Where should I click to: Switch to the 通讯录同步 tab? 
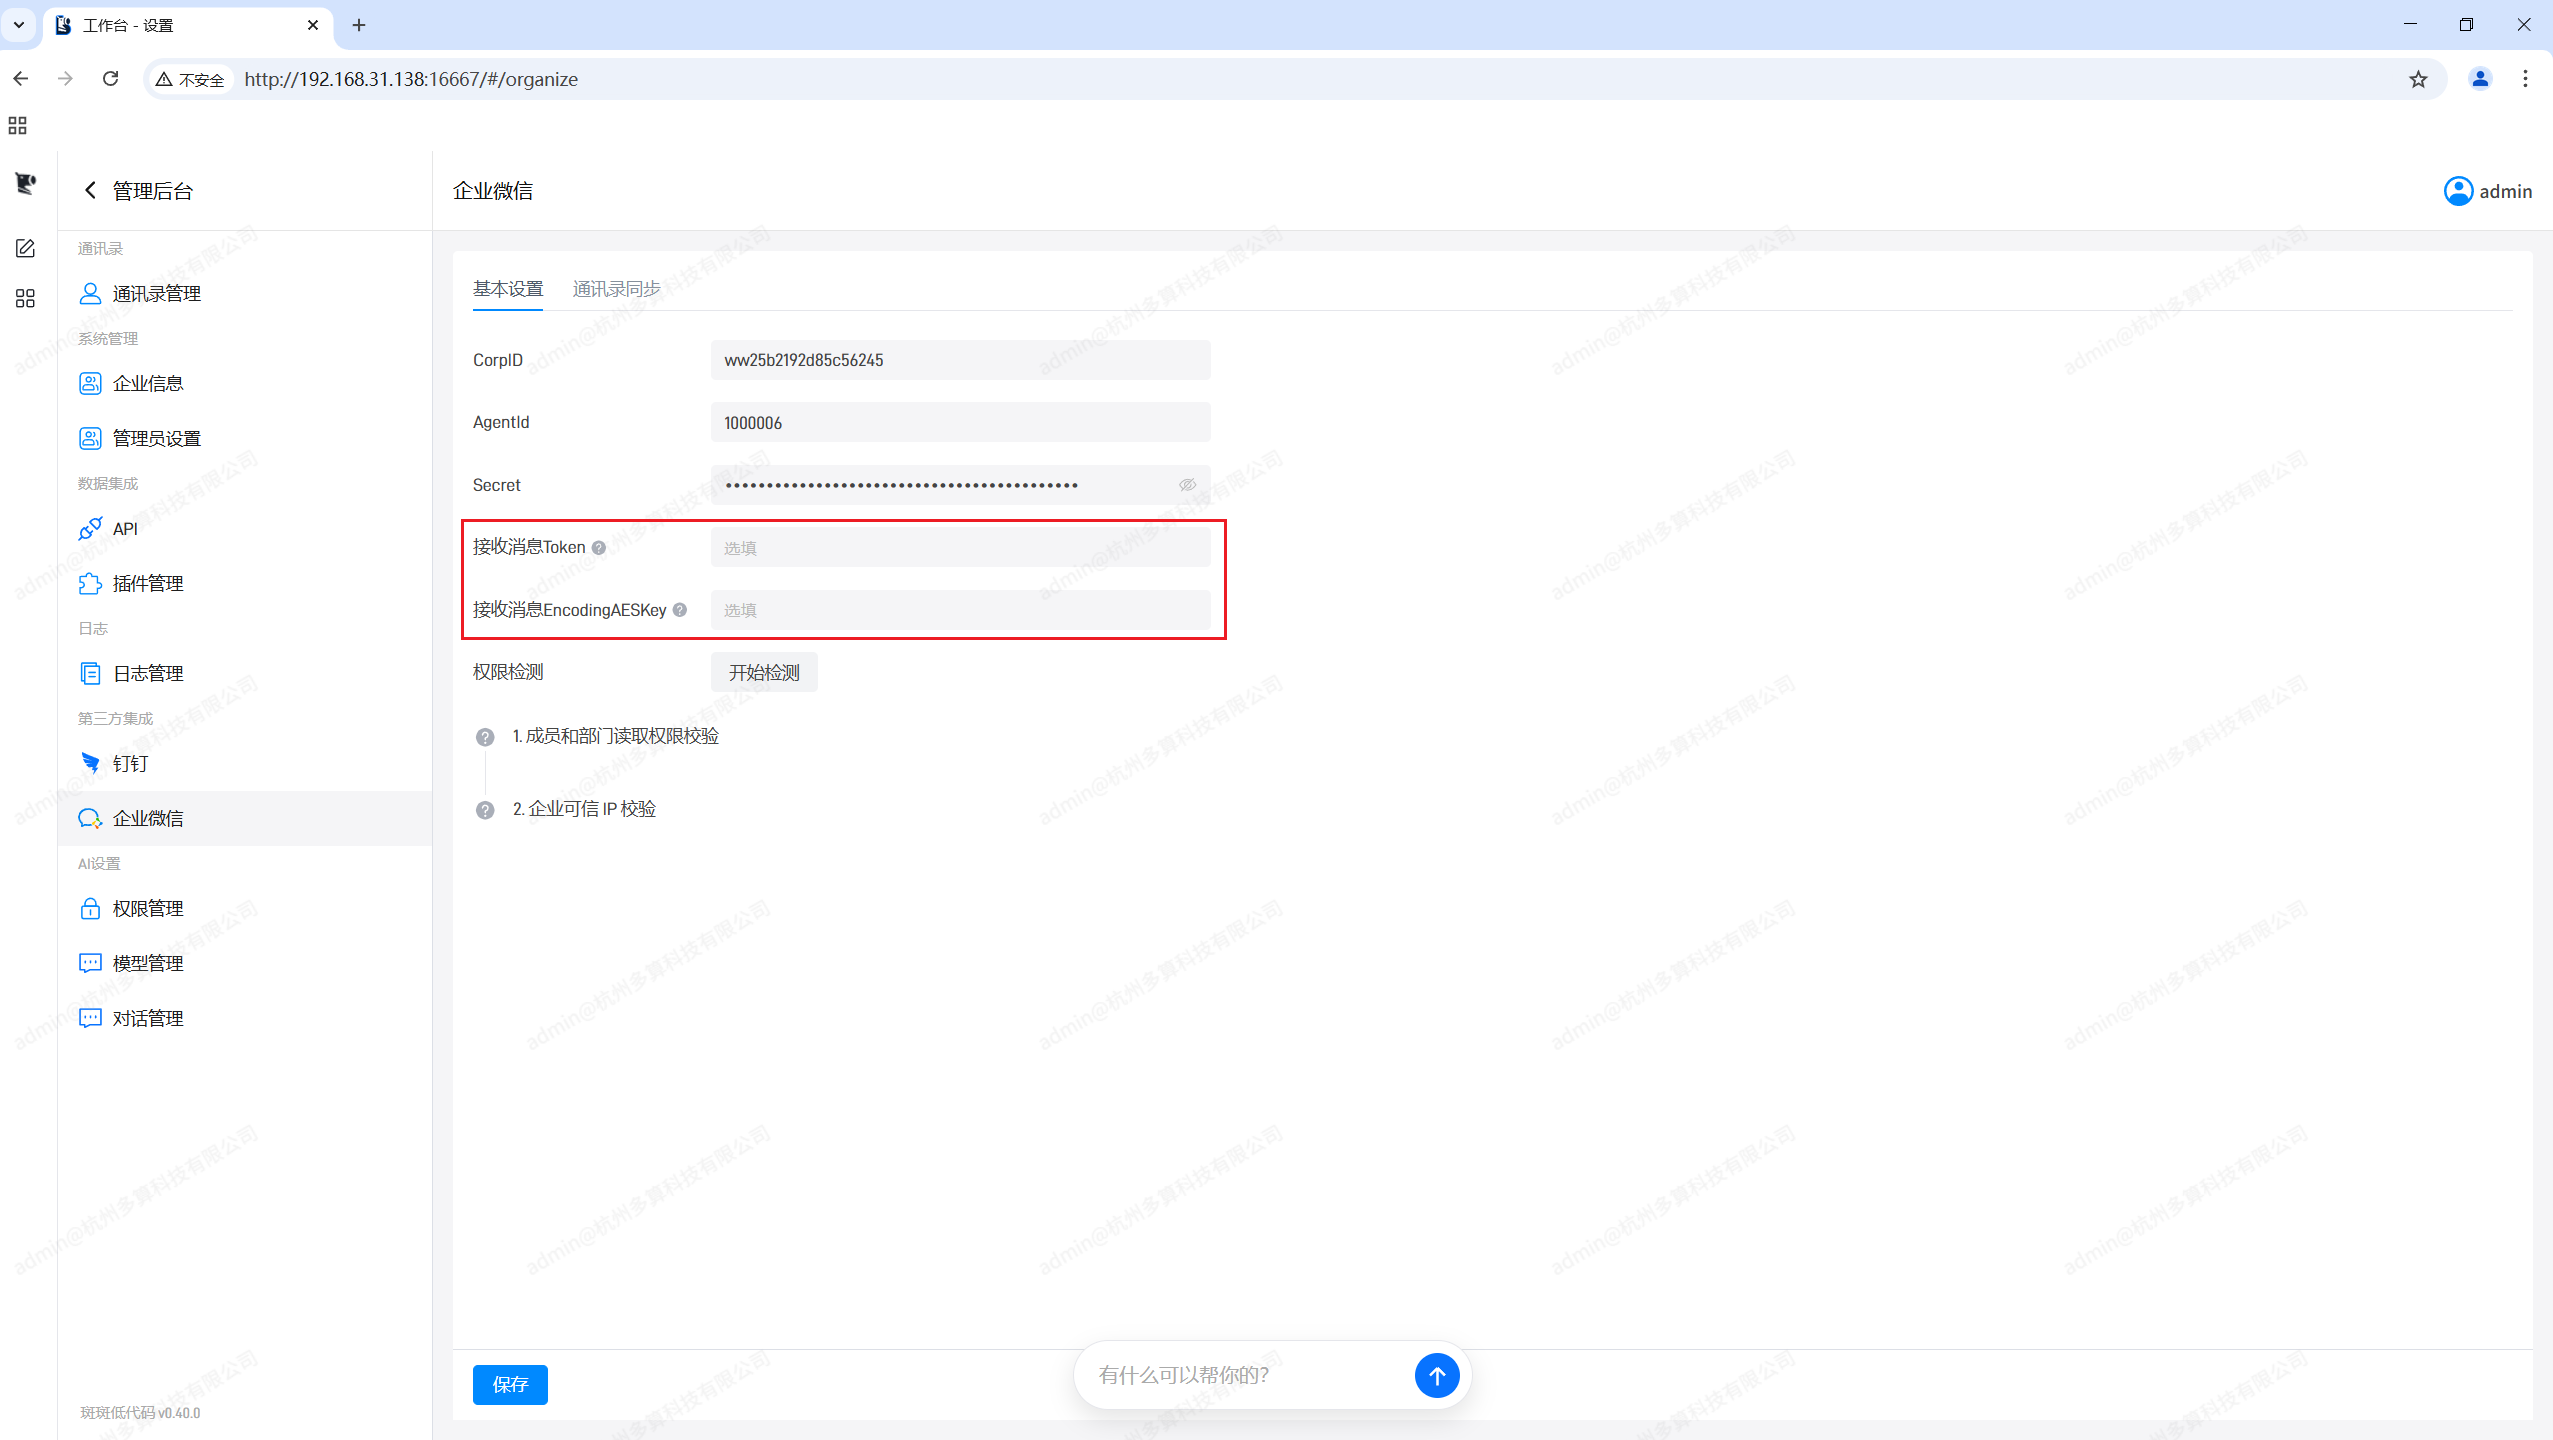[617, 289]
